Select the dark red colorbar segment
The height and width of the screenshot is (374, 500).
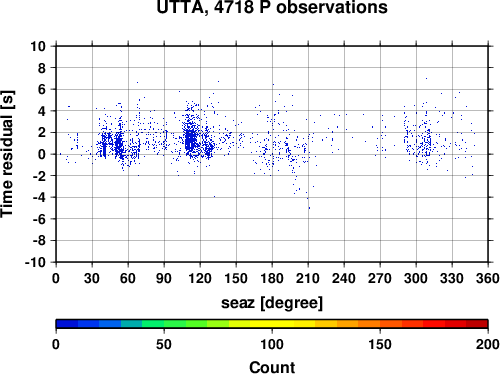pyautogui.click(x=477, y=324)
